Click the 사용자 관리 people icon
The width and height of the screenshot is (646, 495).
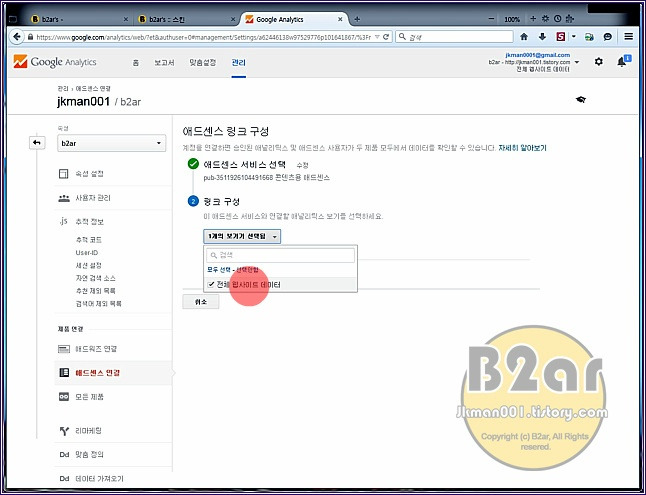pyautogui.click(x=64, y=198)
